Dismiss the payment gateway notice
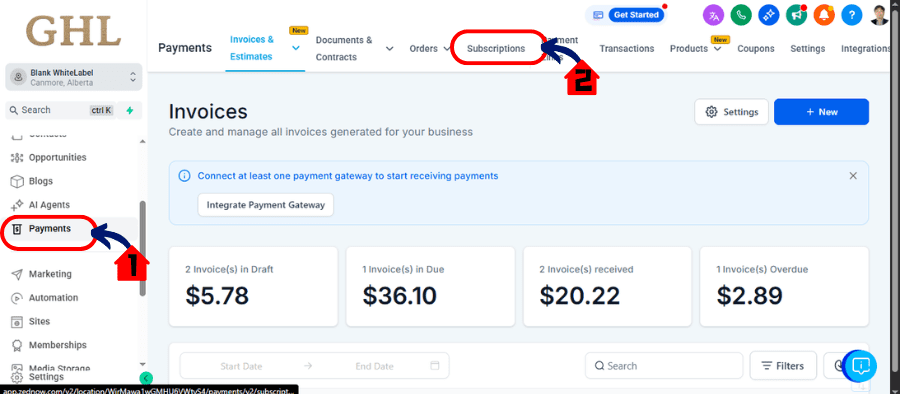Image resolution: width=900 pixels, height=400 pixels. 853,176
